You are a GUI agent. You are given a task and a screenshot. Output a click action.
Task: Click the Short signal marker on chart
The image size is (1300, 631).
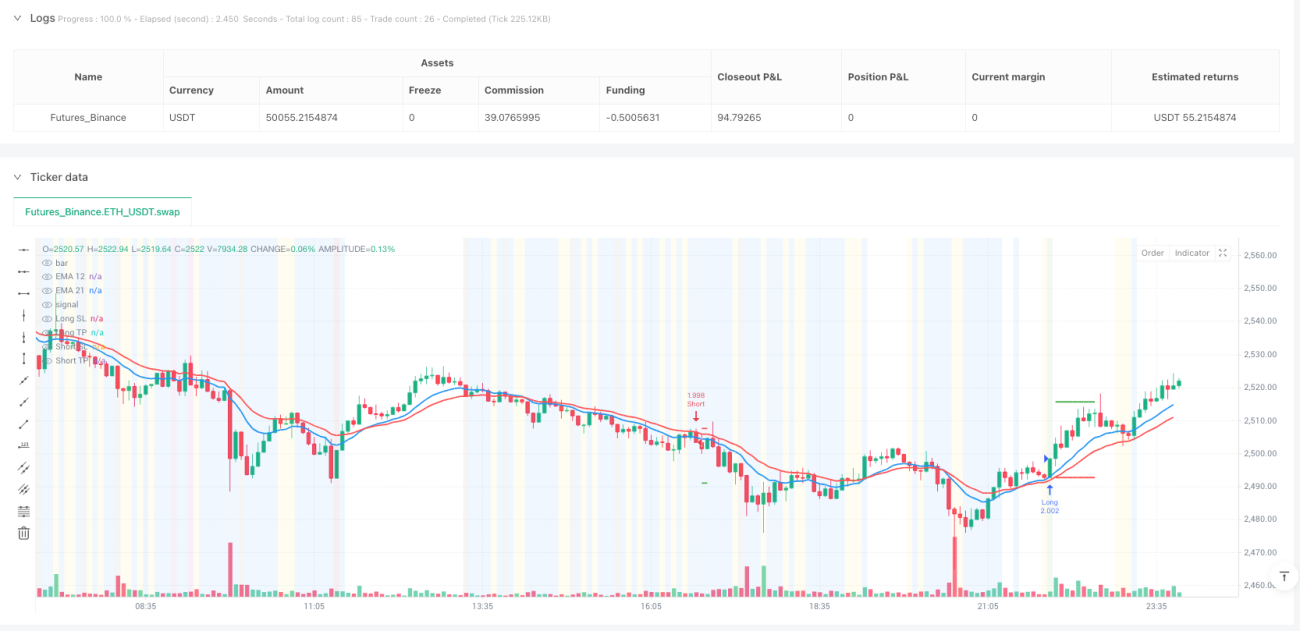click(x=696, y=406)
